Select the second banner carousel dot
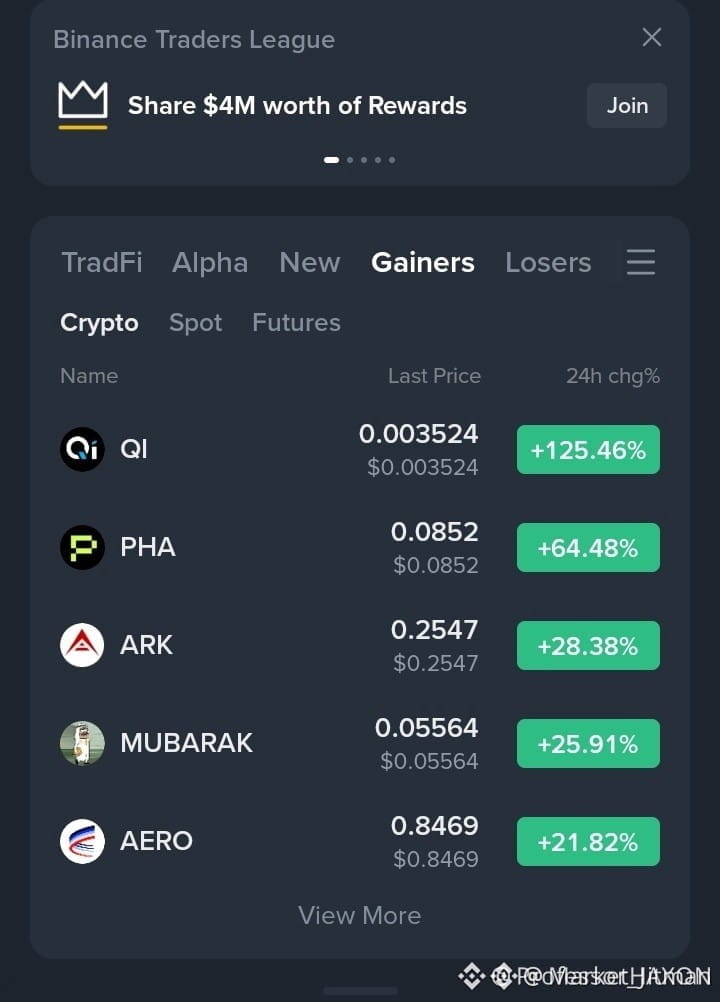This screenshot has height=1002, width=720. pos(350,160)
